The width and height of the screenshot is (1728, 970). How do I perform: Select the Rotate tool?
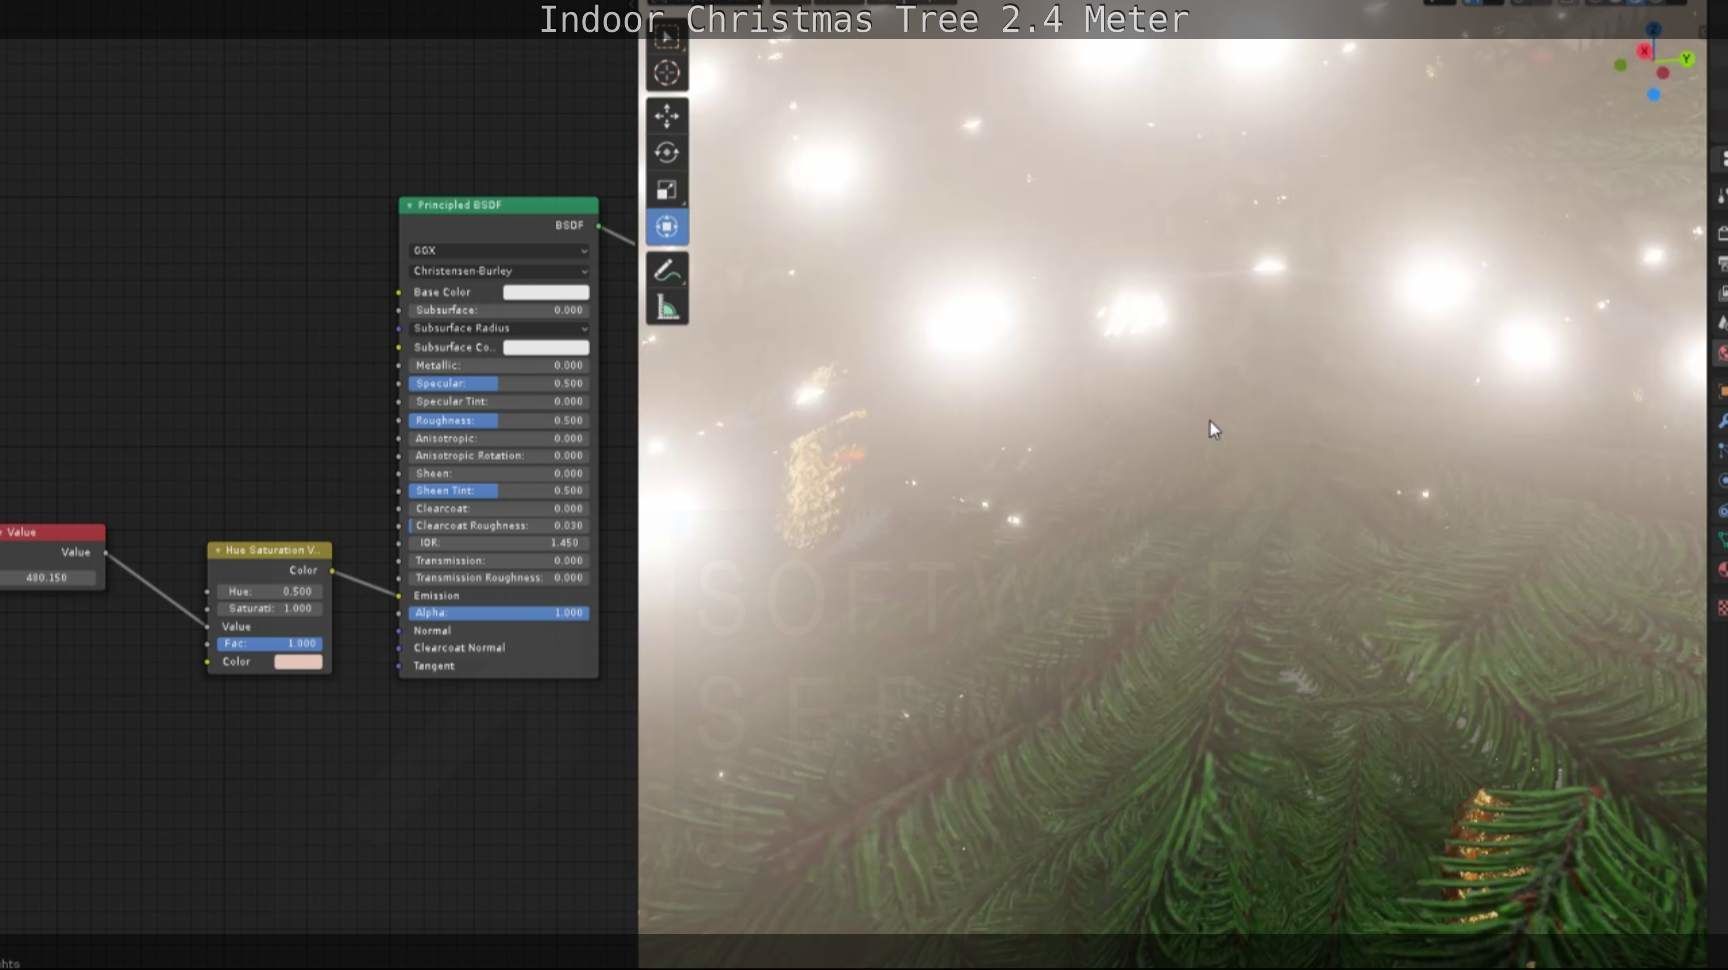coord(667,153)
